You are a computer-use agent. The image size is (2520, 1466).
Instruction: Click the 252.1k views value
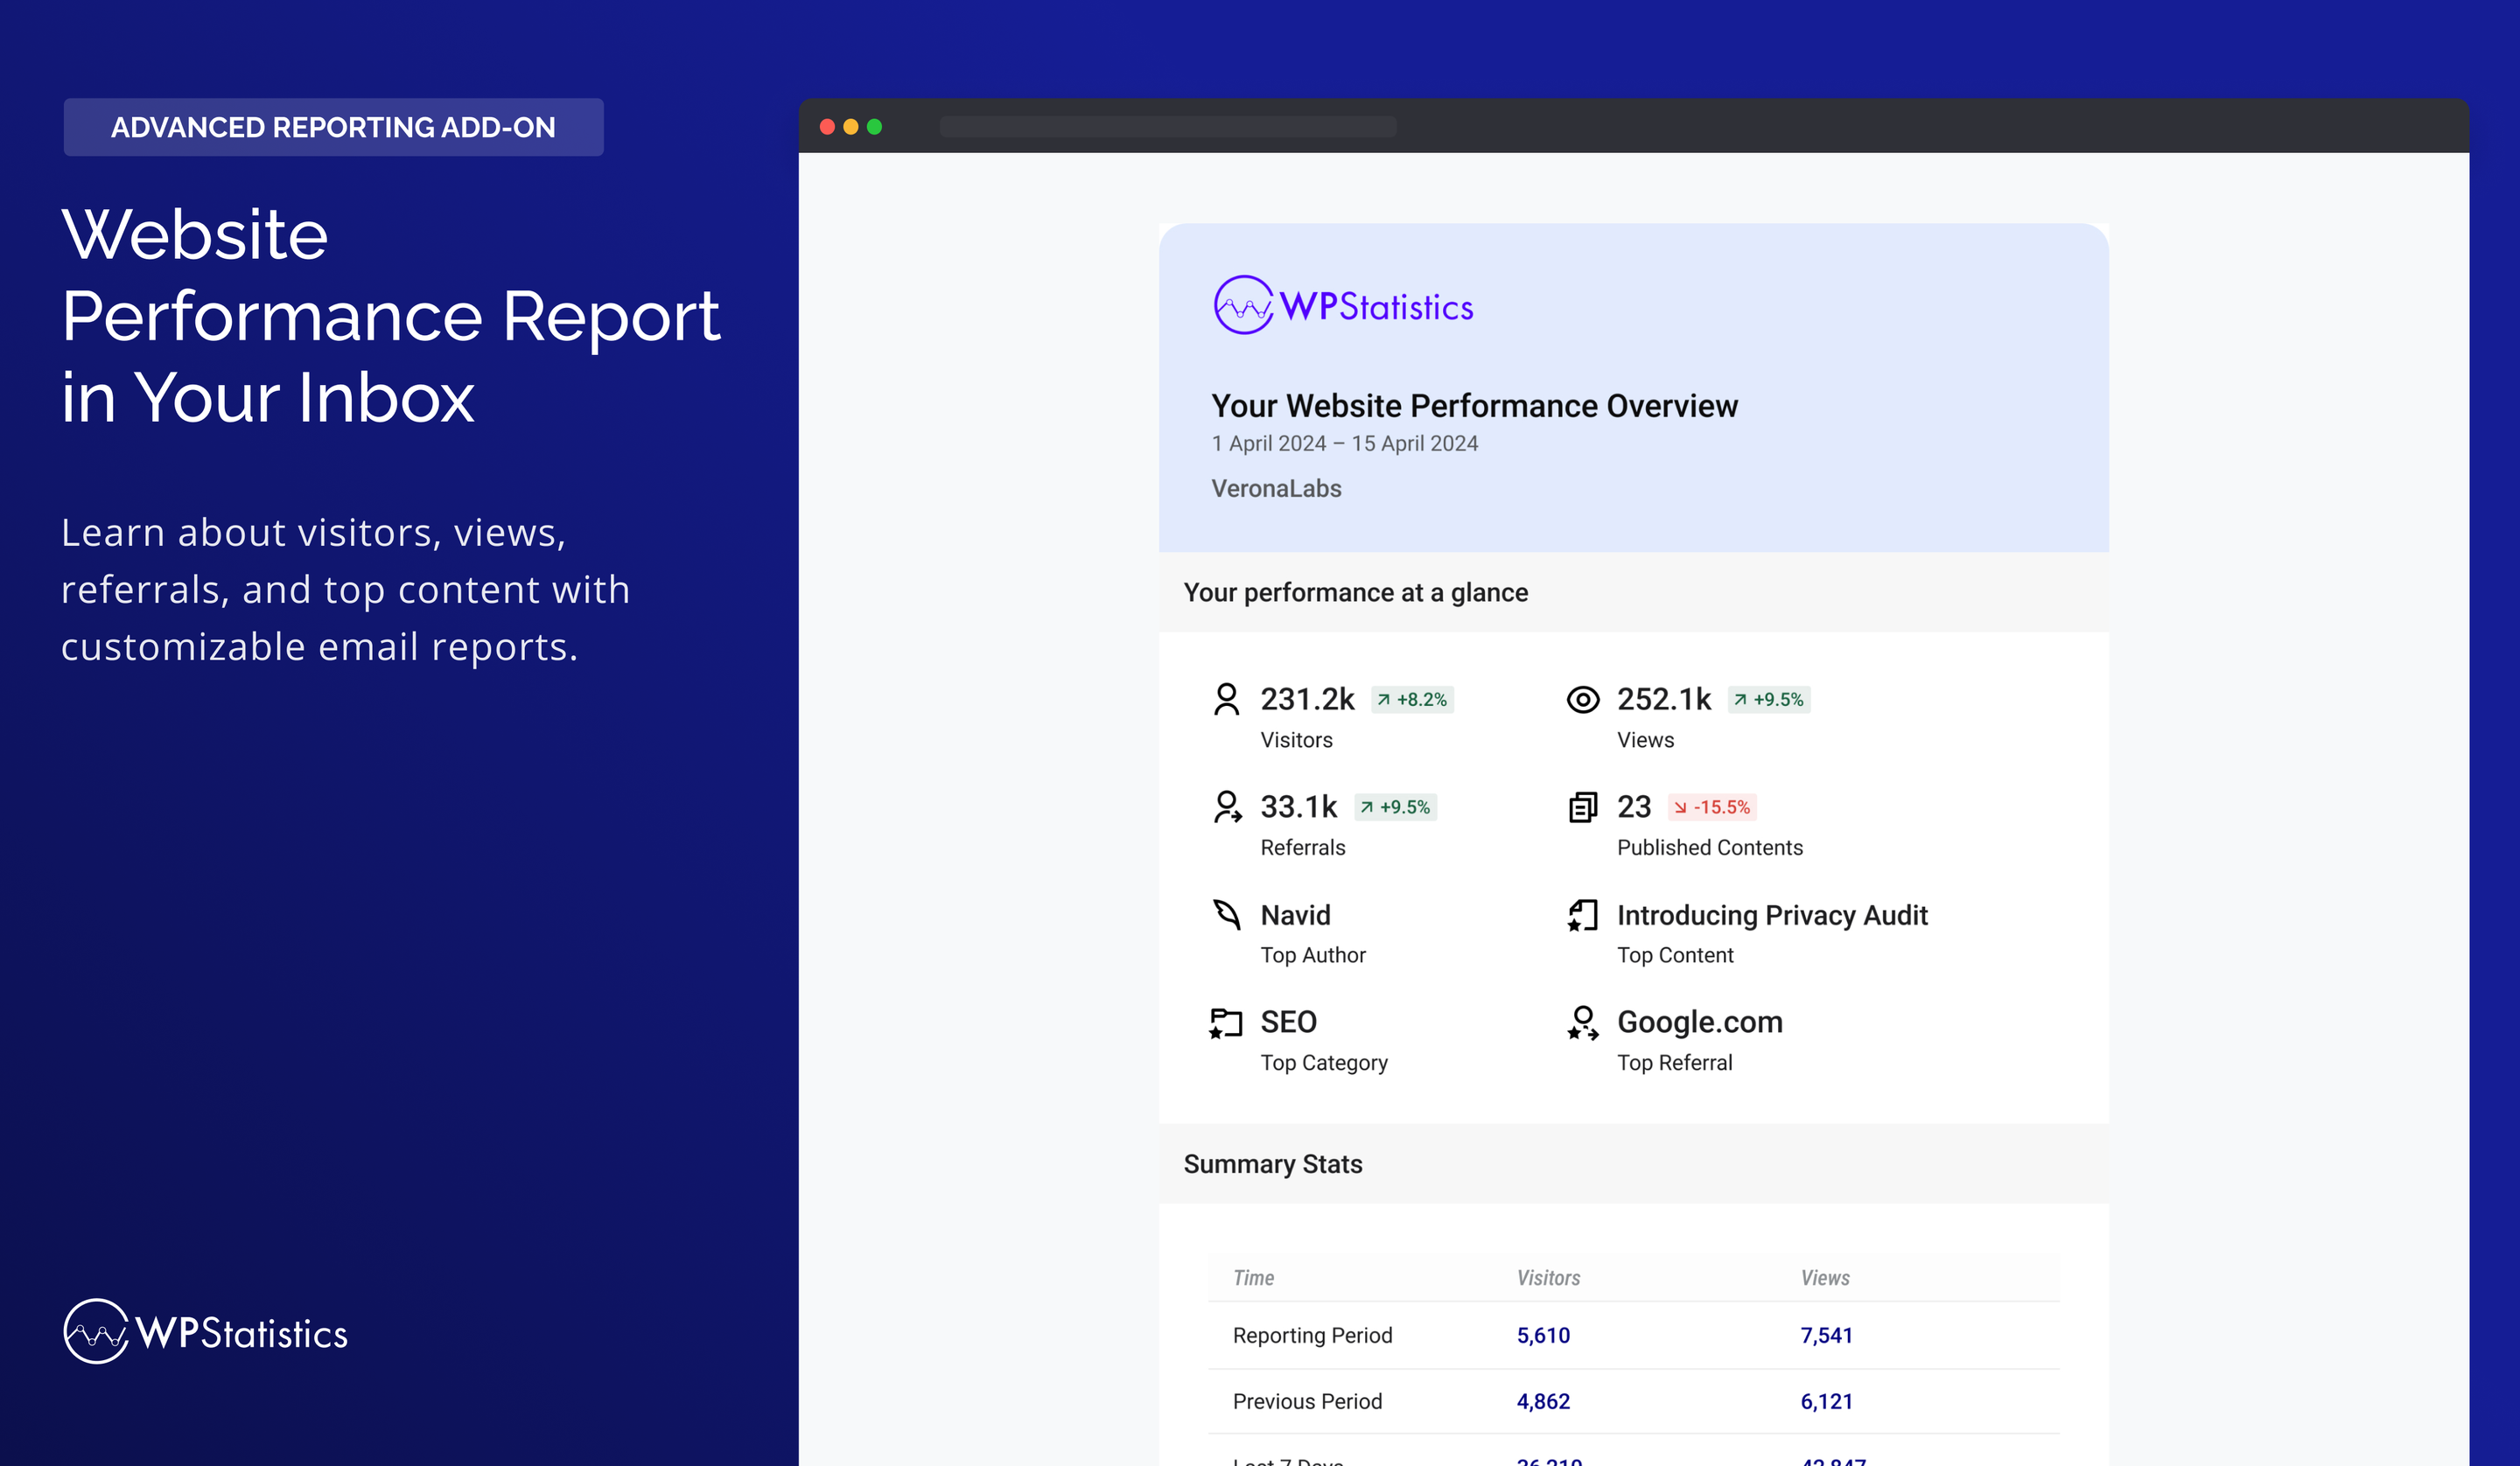pos(1664,699)
